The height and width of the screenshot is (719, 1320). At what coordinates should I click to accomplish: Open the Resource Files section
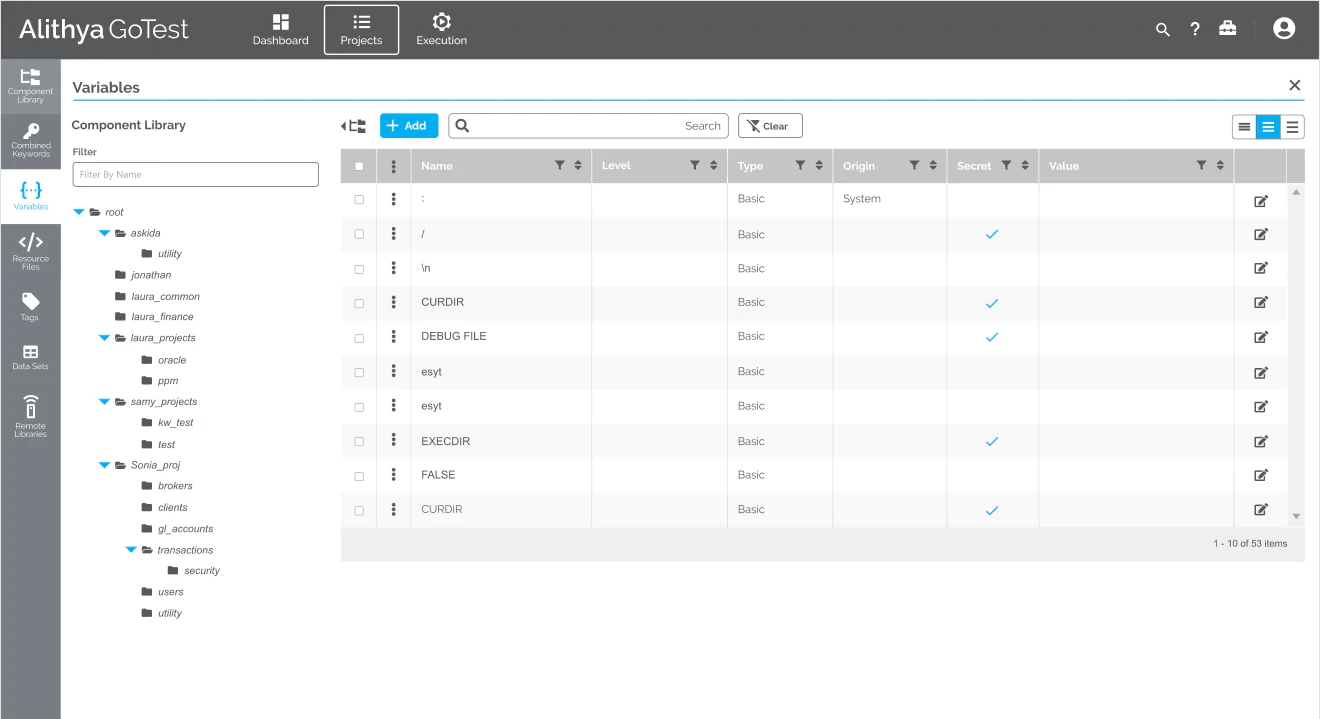pos(30,252)
